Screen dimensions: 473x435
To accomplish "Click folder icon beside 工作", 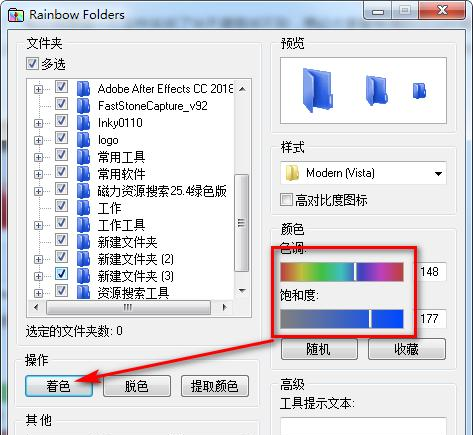I will point(83,208).
